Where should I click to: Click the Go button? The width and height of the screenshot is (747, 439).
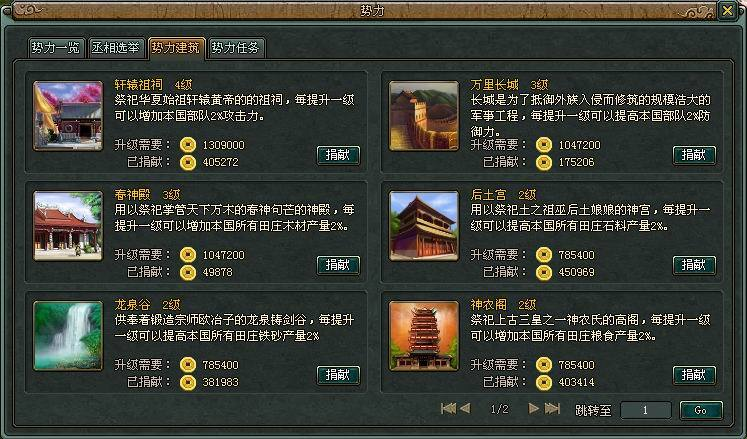[701, 410]
